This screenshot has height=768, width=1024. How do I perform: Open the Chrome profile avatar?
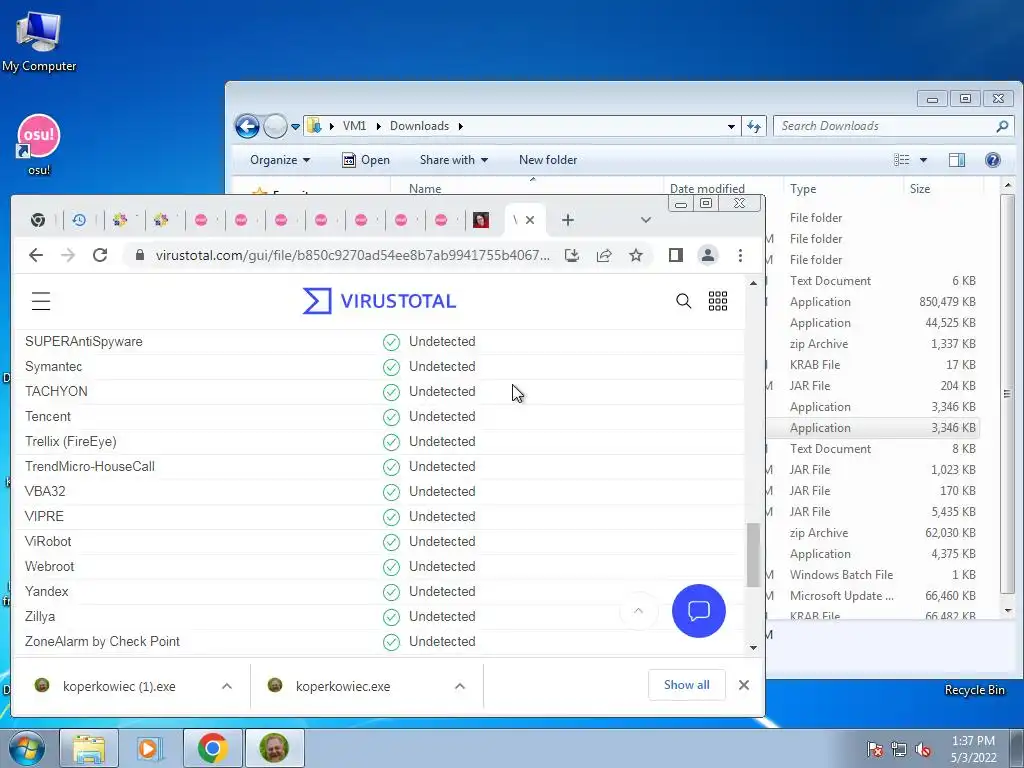[708, 255]
